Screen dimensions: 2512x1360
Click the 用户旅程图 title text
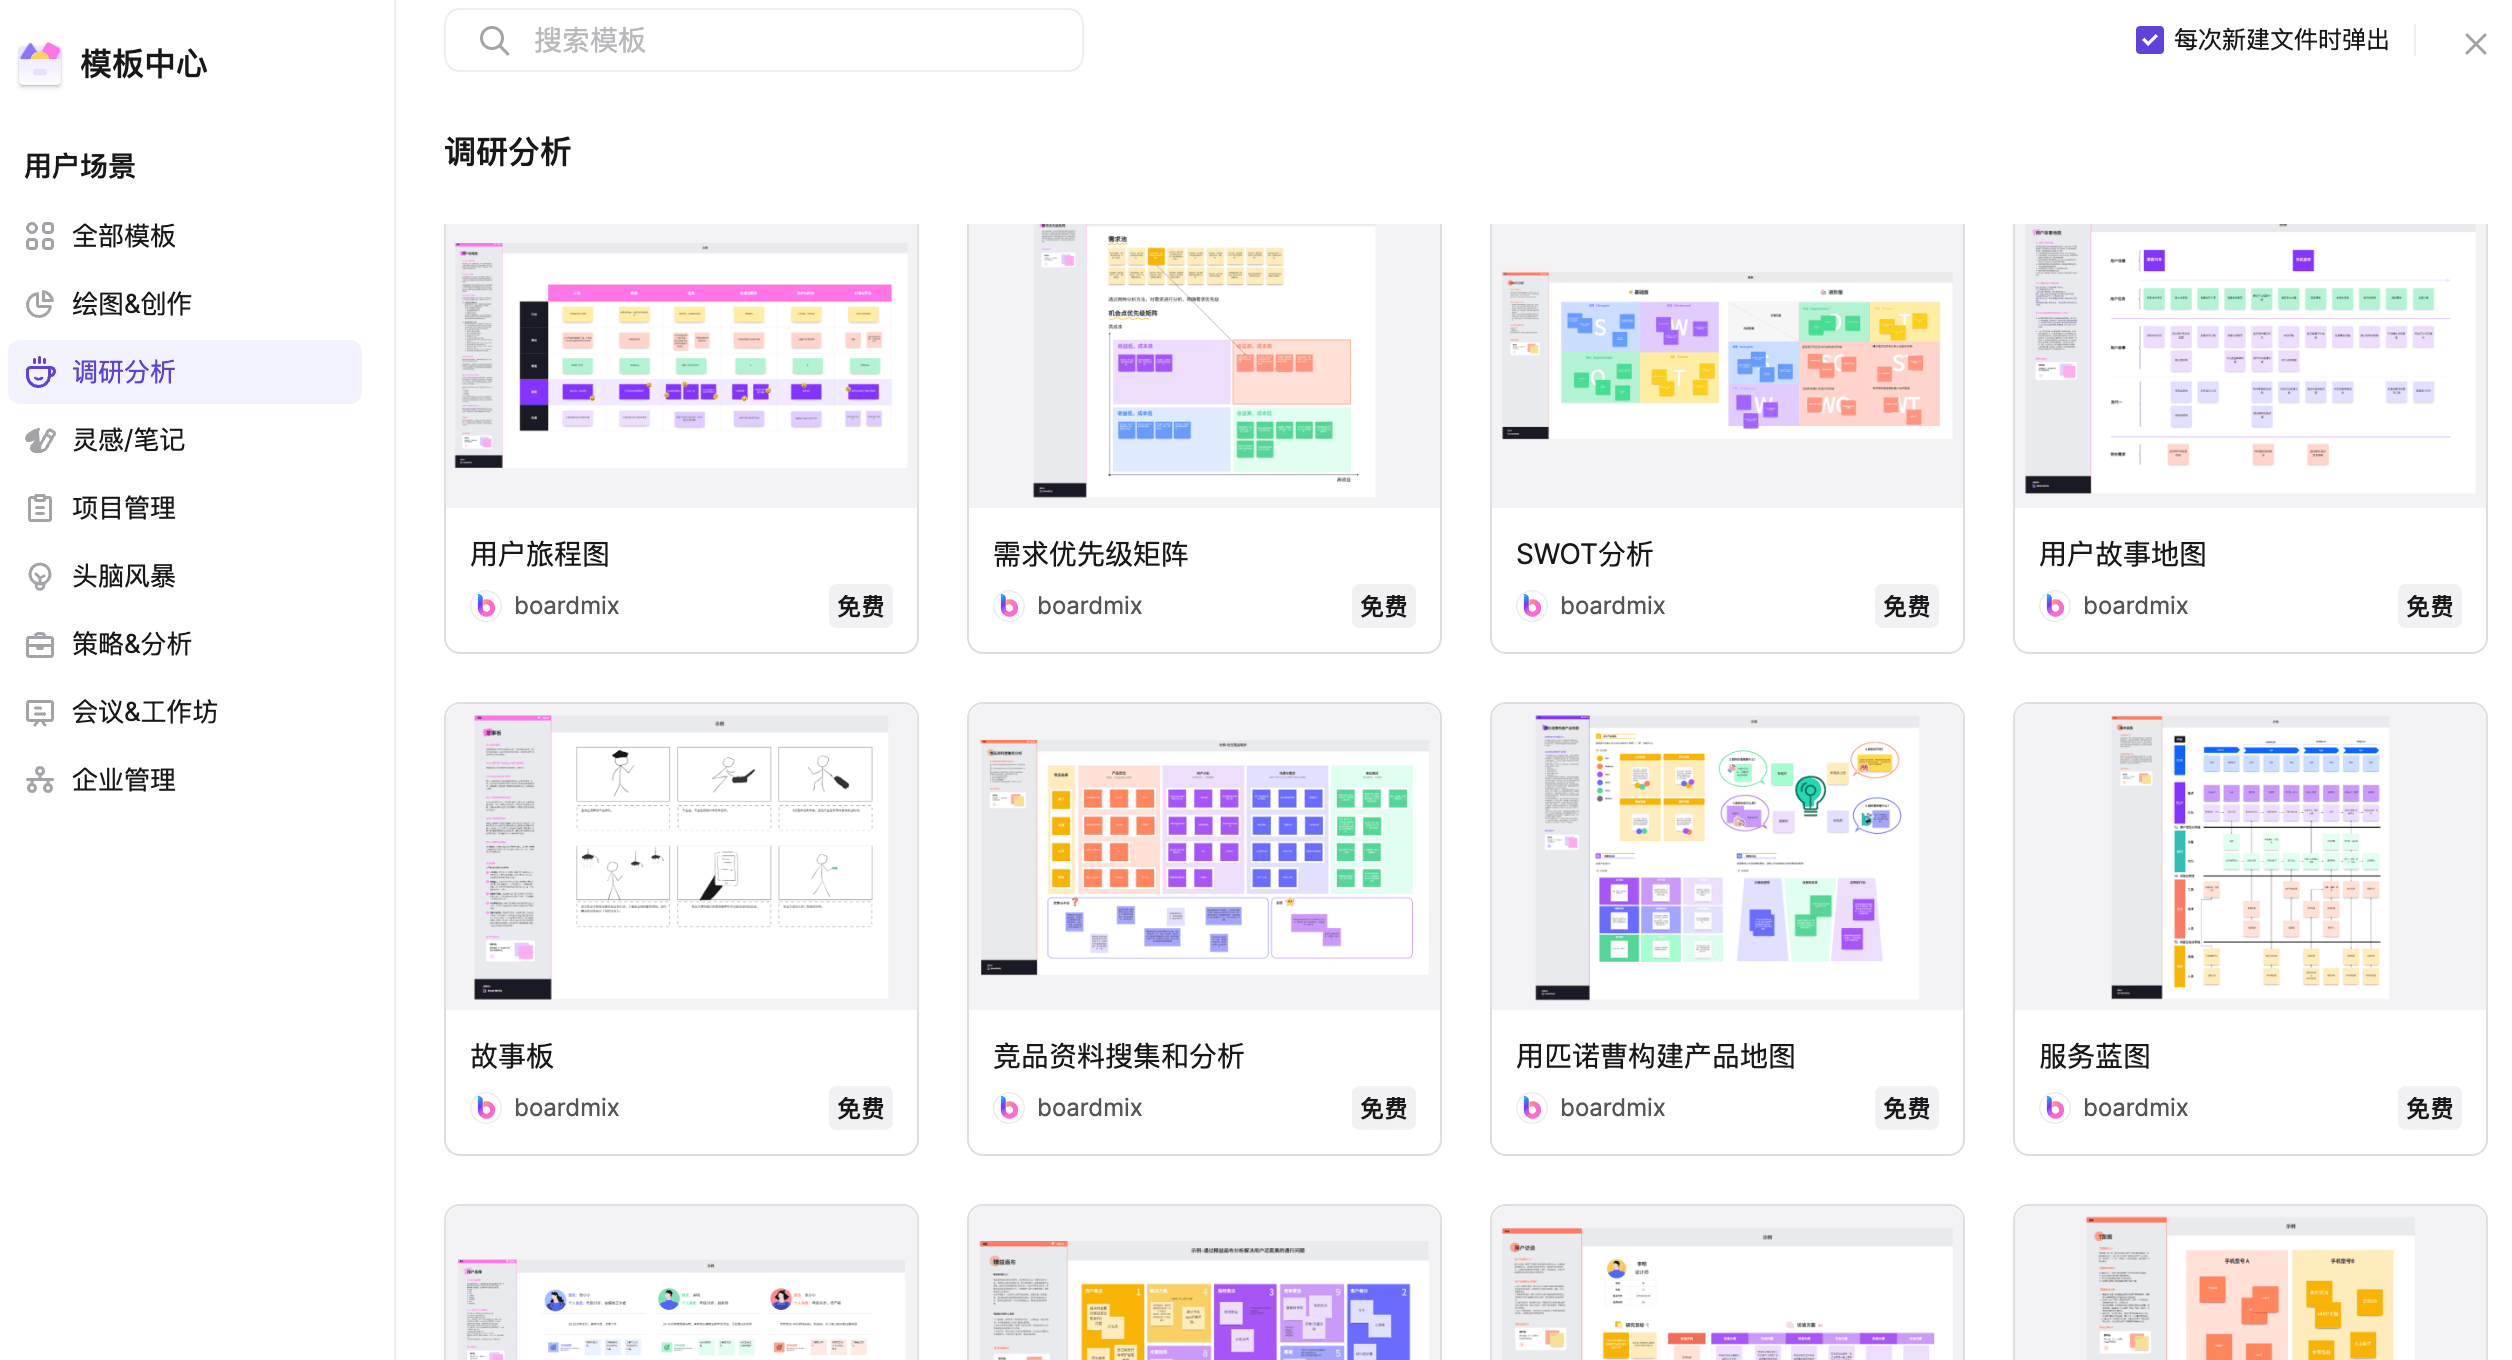(x=540, y=554)
